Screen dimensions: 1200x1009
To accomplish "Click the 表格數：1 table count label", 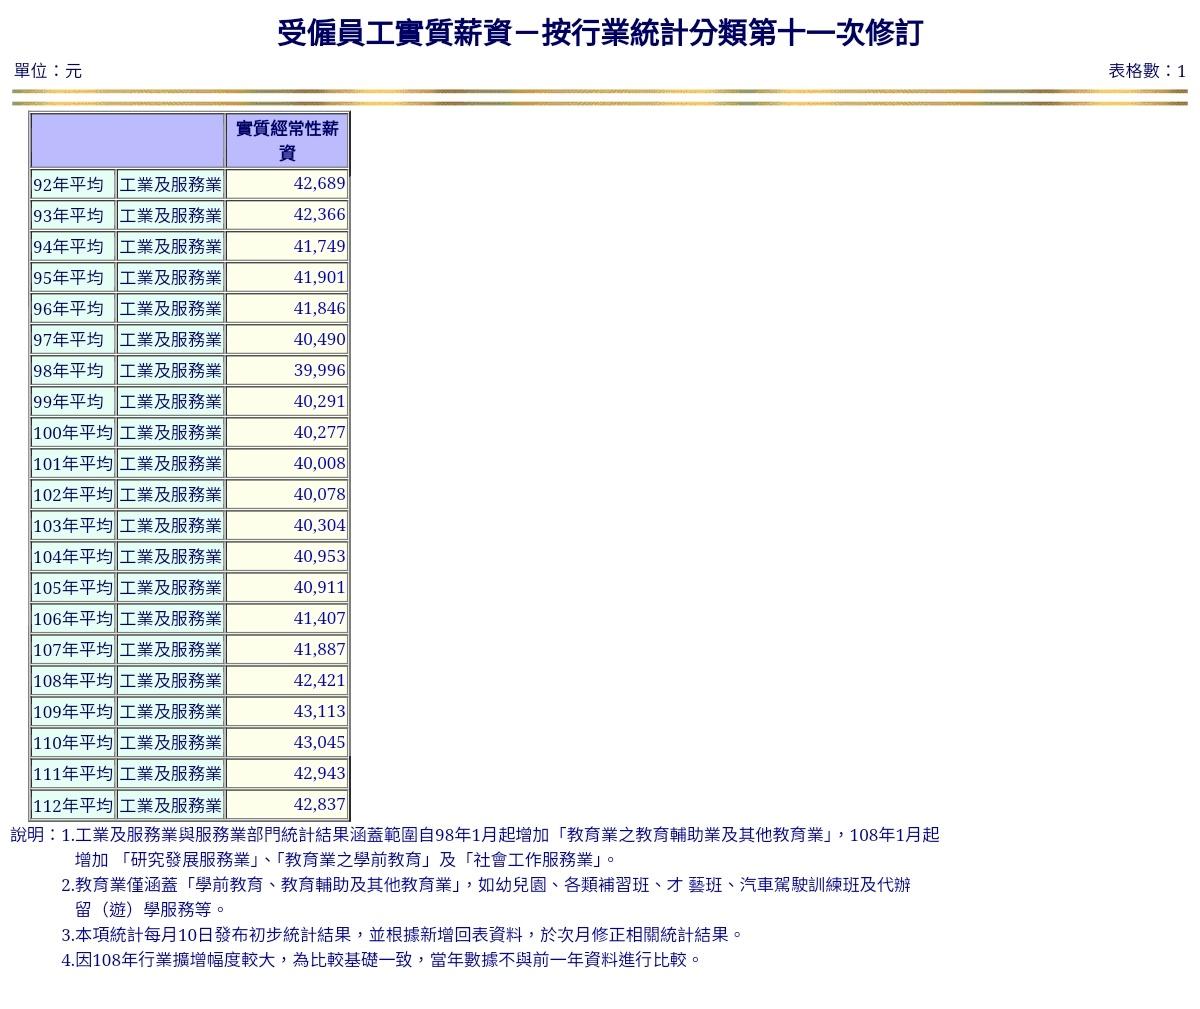I will click(1146, 71).
